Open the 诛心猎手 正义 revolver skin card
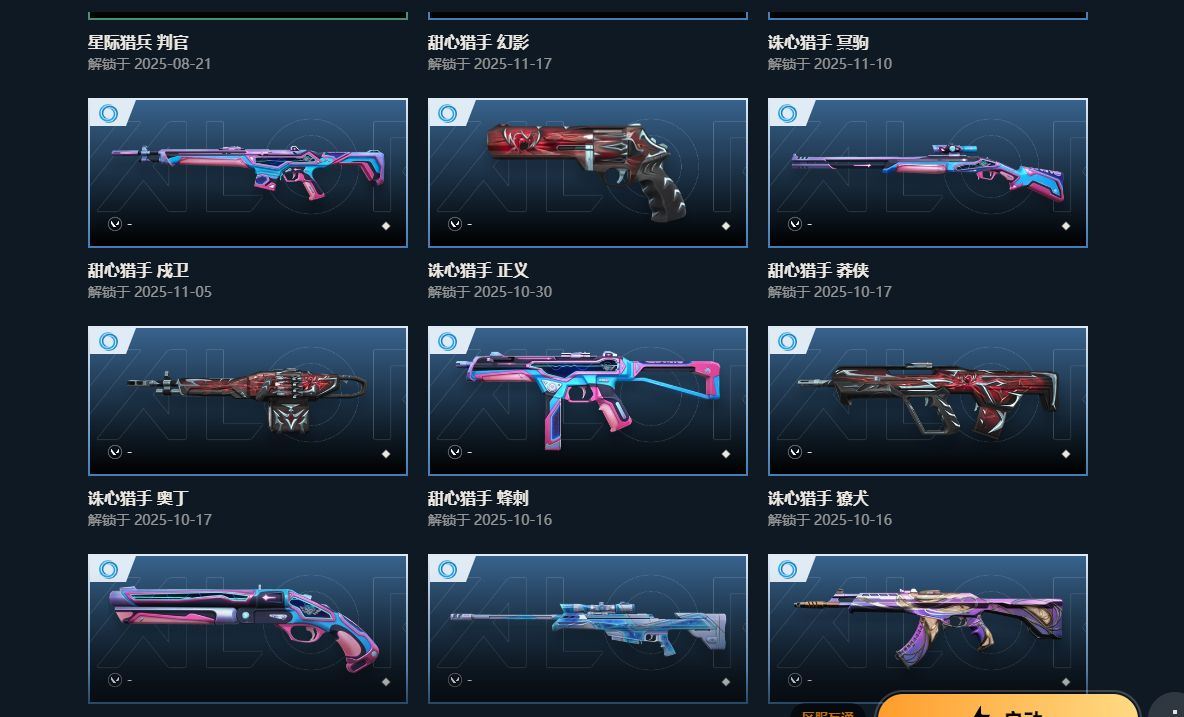 [587, 173]
